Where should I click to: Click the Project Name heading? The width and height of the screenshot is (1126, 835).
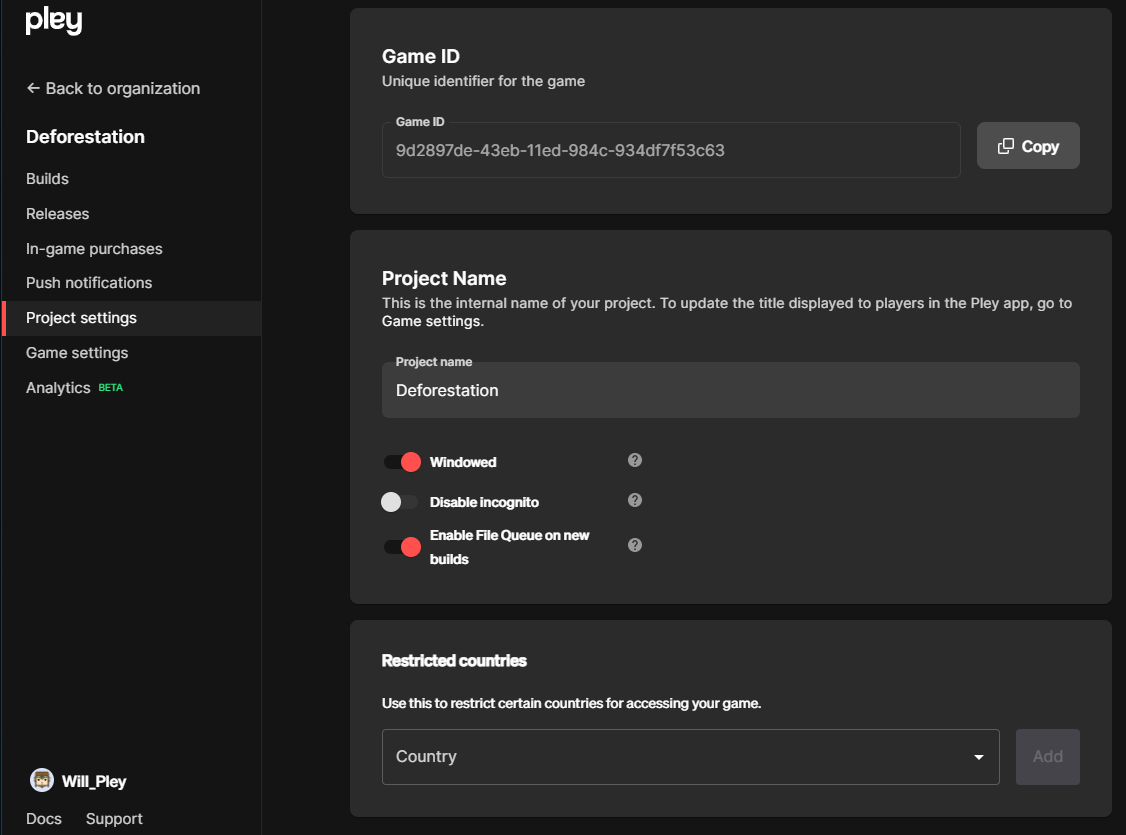click(x=444, y=278)
